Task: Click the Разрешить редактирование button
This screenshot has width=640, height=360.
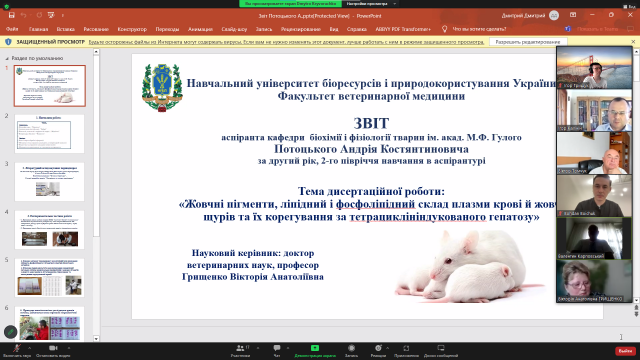Action: point(527,42)
